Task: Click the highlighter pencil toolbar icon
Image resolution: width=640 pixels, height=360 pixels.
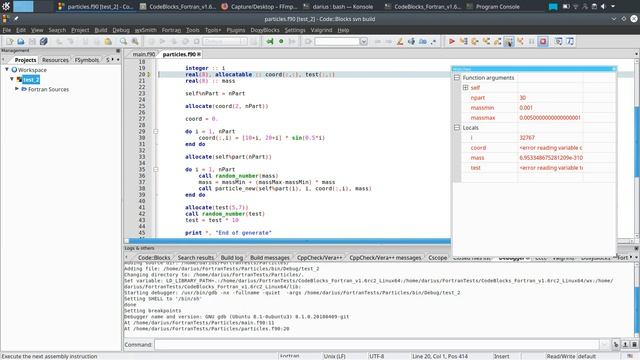Action: [x=400, y=41]
